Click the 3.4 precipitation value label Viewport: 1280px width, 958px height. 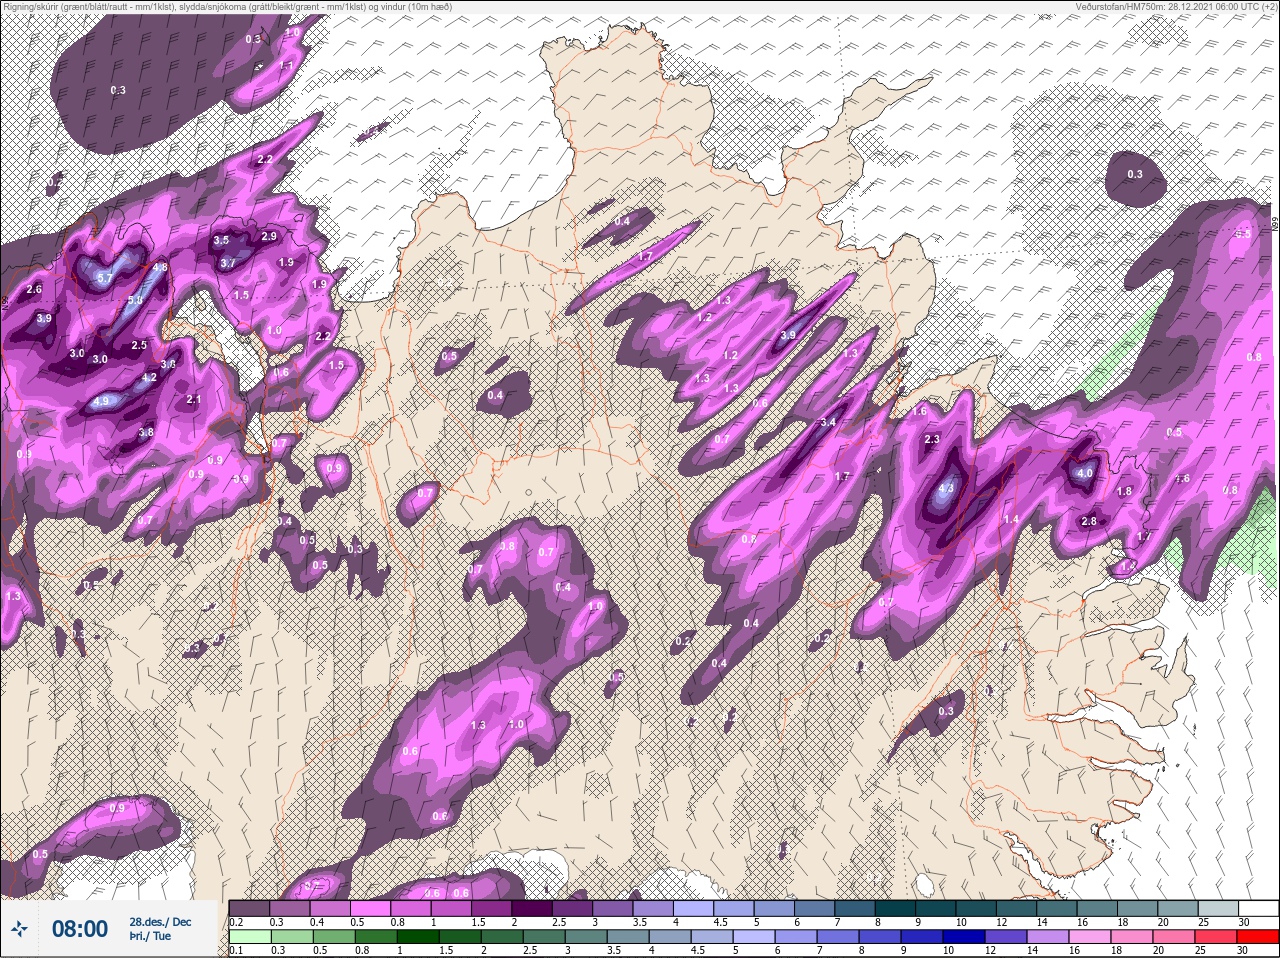pyautogui.click(x=828, y=423)
